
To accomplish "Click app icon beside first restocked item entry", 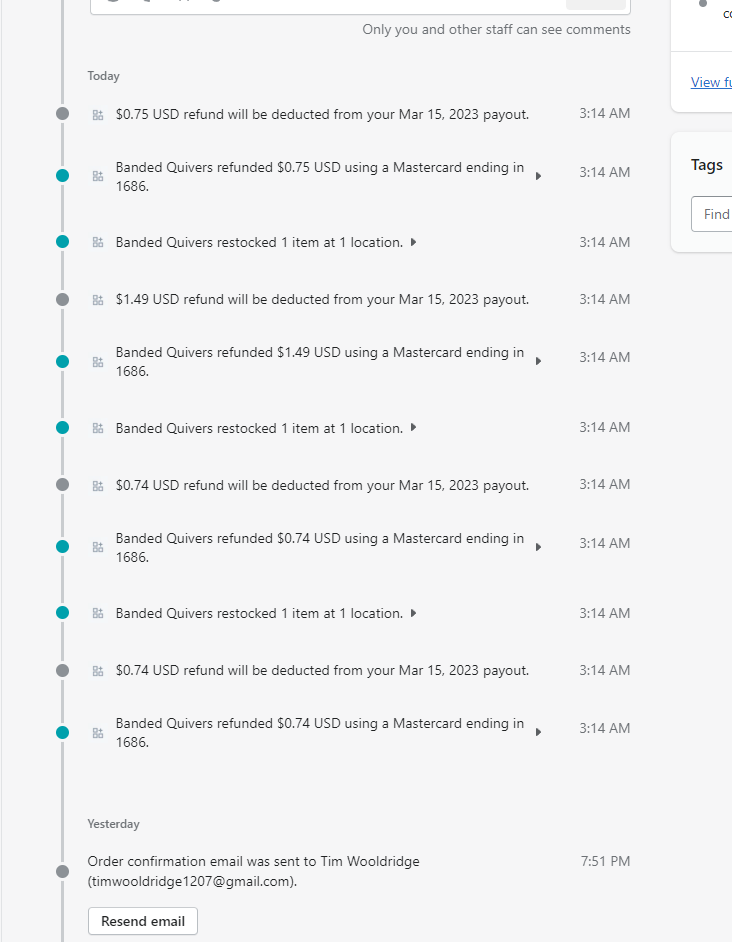I will click(x=98, y=242).
